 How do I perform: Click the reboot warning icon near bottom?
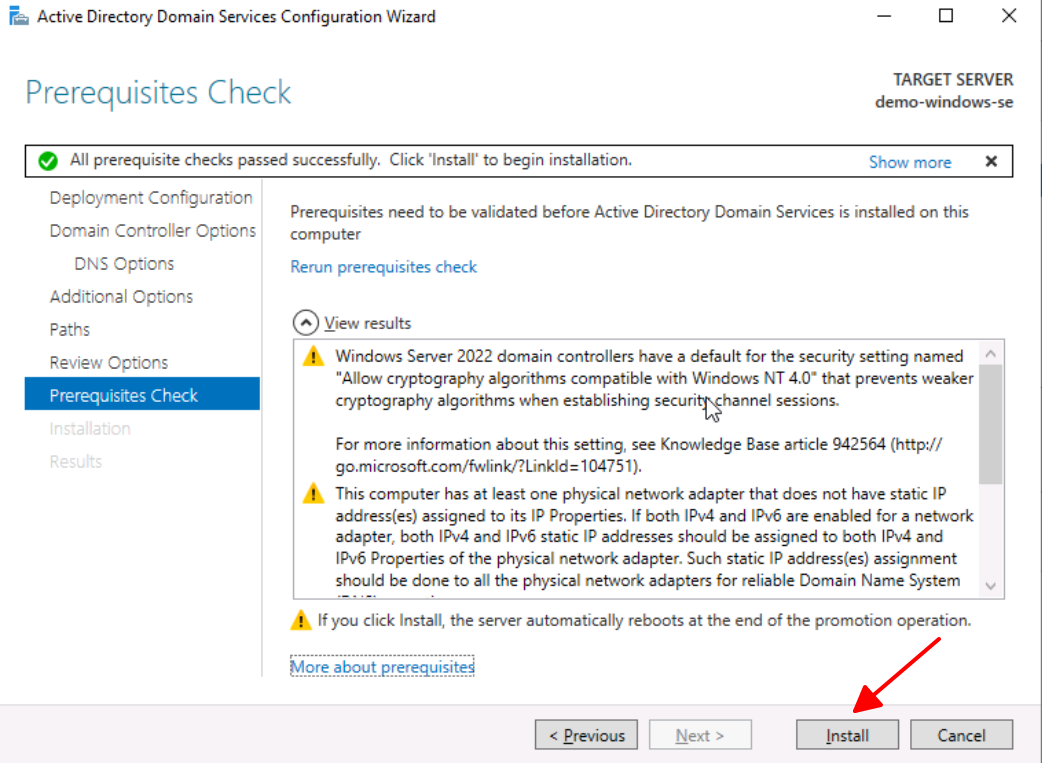point(300,621)
